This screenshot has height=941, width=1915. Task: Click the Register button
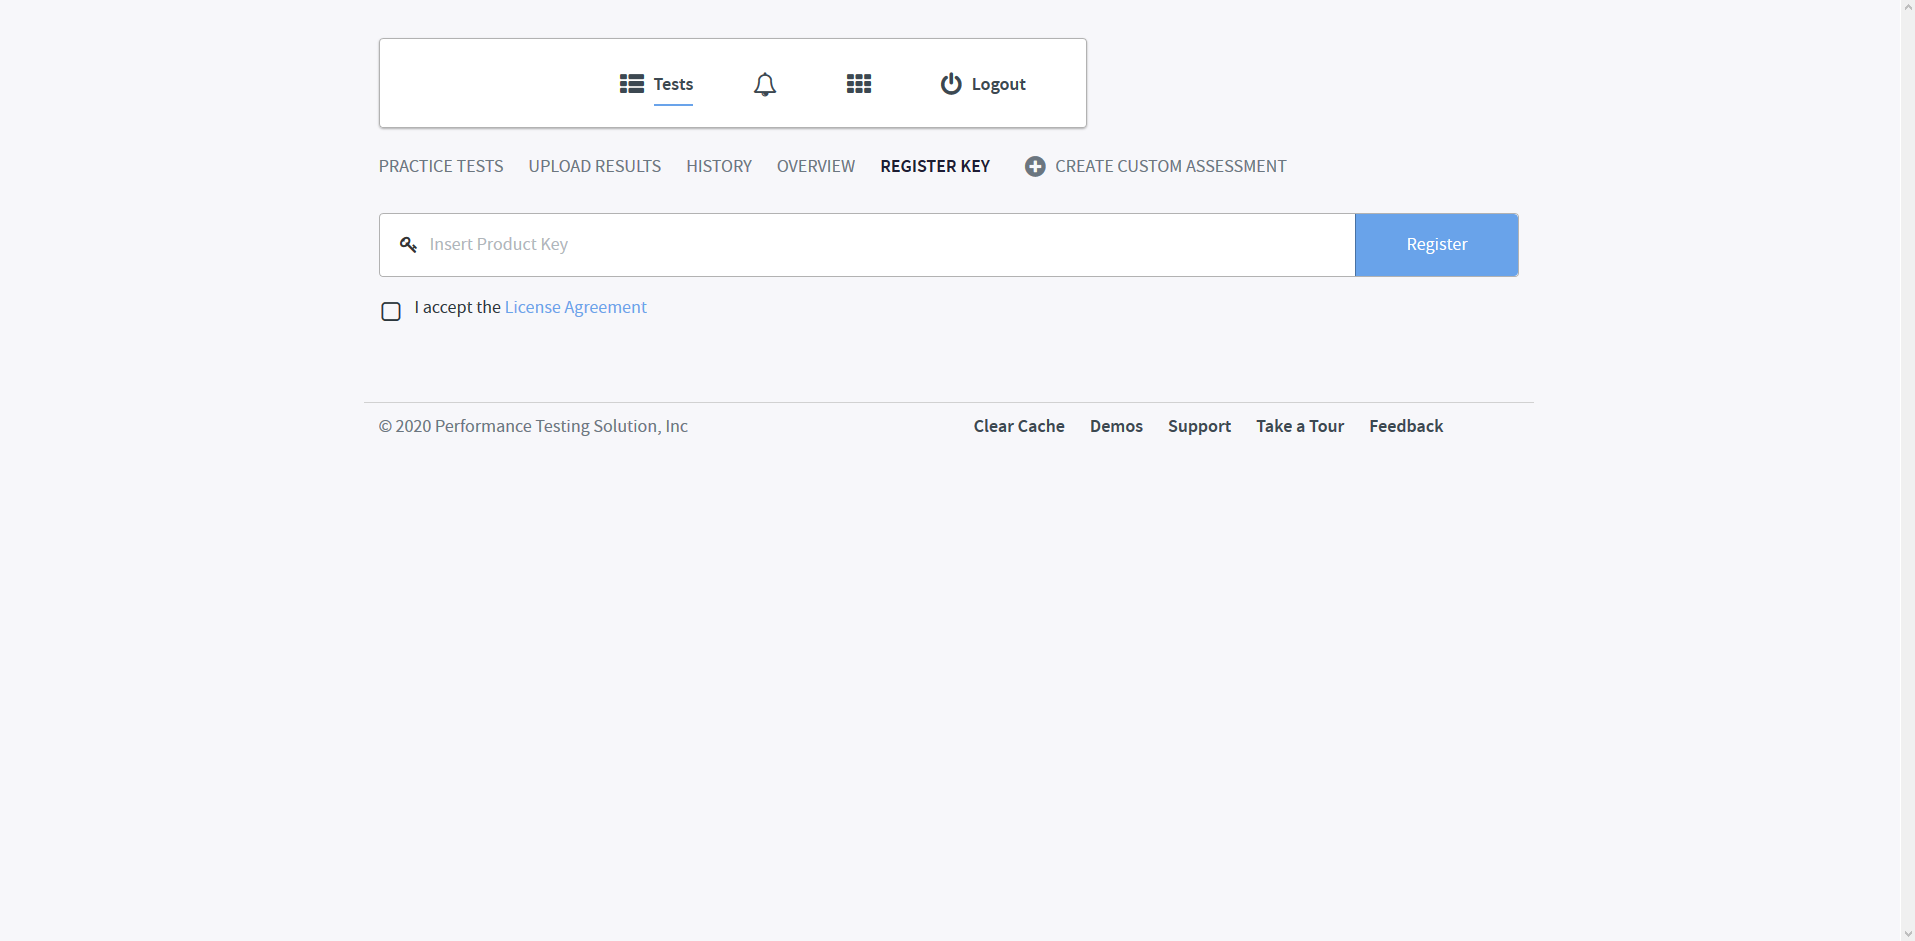click(1437, 245)
